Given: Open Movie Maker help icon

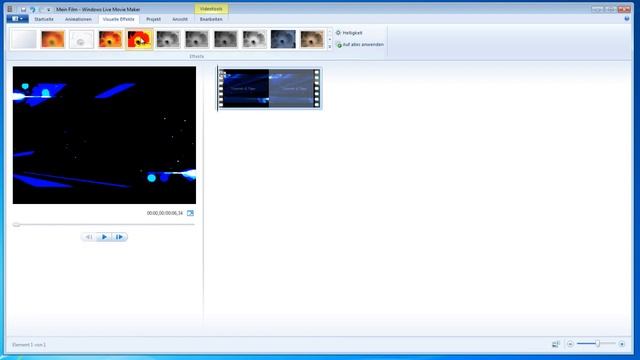Looking at the screenshot, I should pyautogui.click(x=627, y=19).
